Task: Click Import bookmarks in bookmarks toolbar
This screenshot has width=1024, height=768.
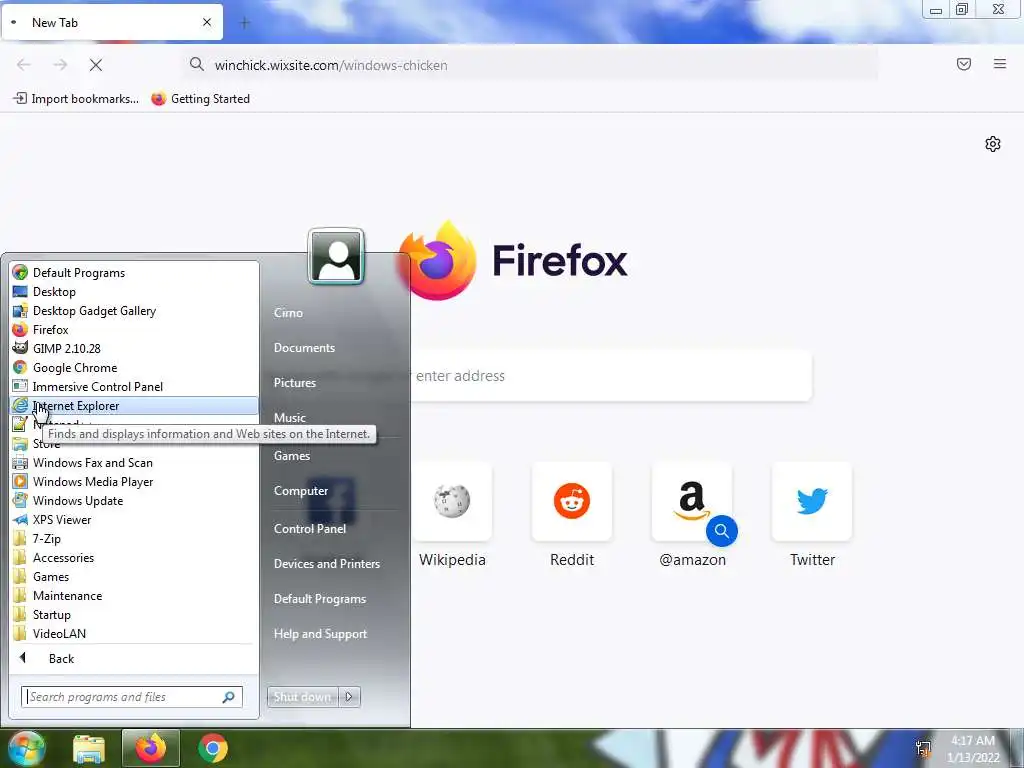Action: coord(76,99)
